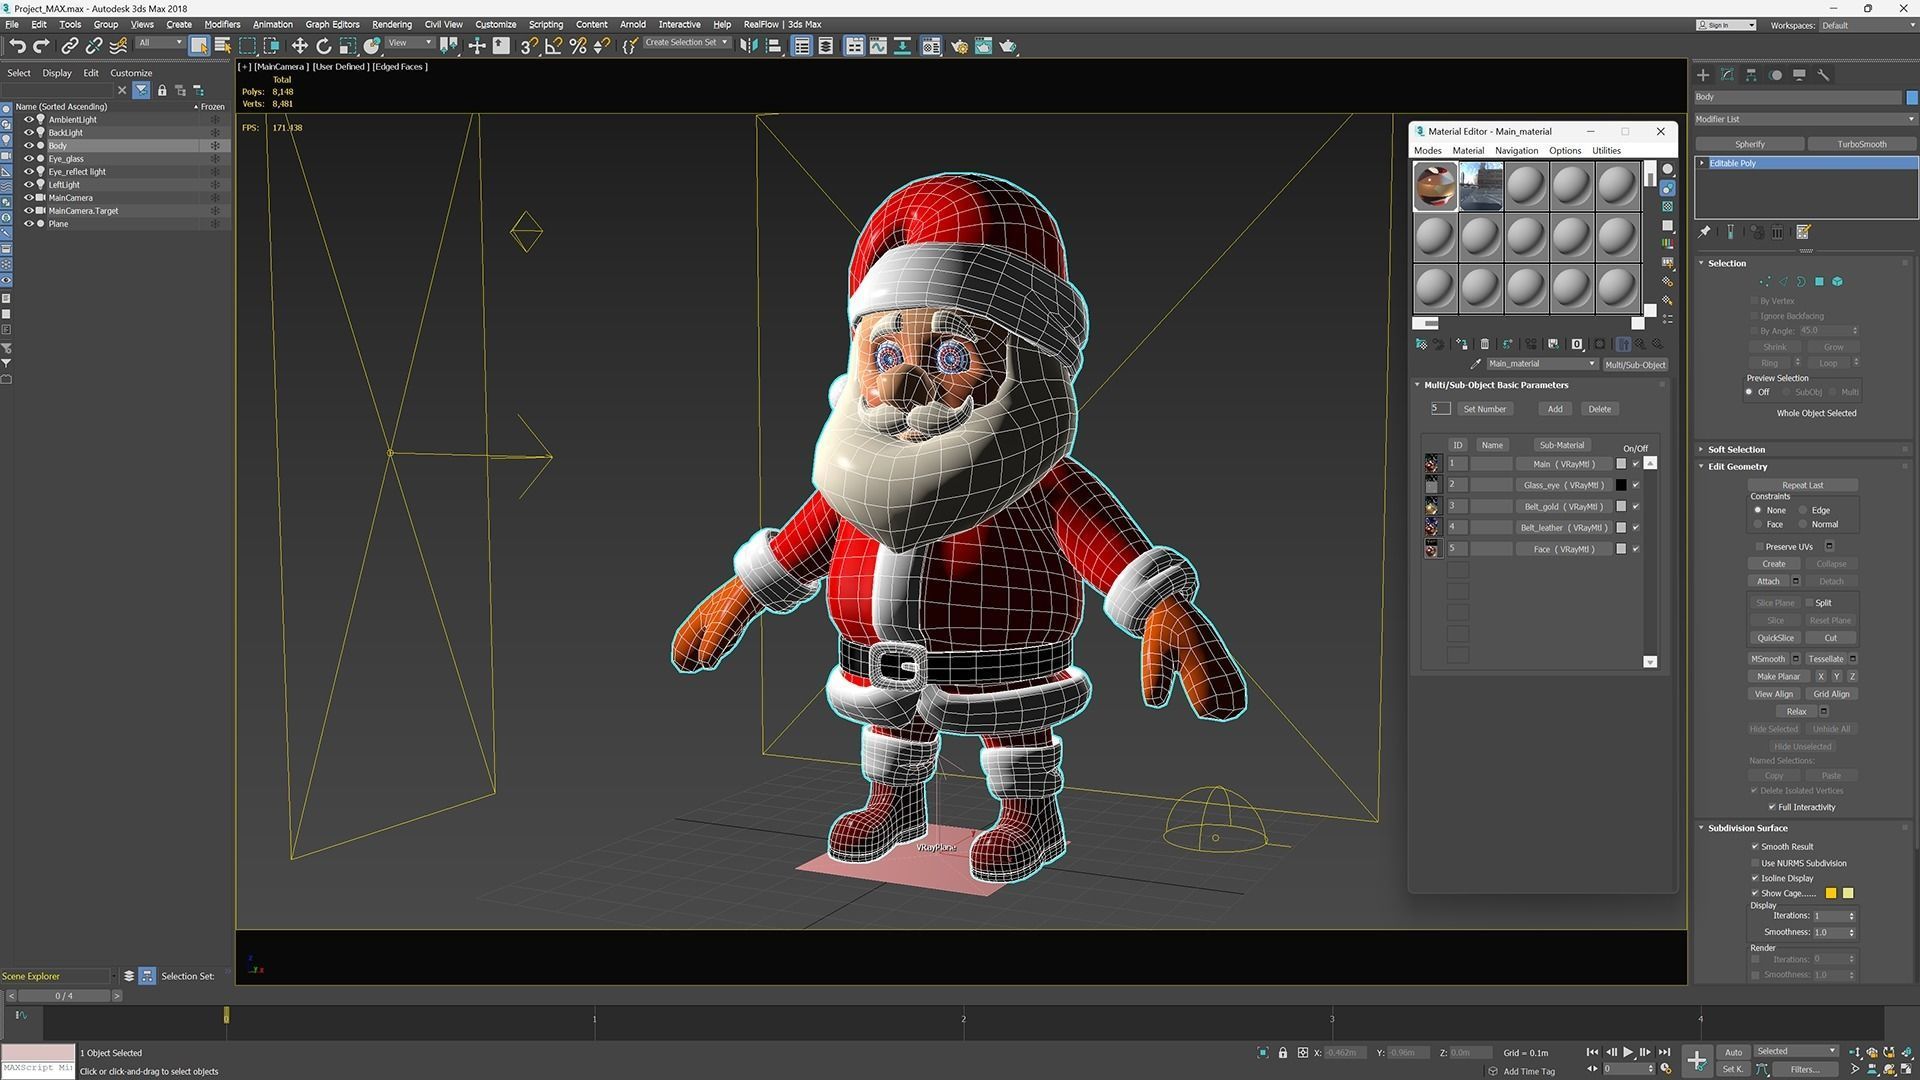
Task: Click the first Show Cage color swatch
Action: tap(1831, 893)
